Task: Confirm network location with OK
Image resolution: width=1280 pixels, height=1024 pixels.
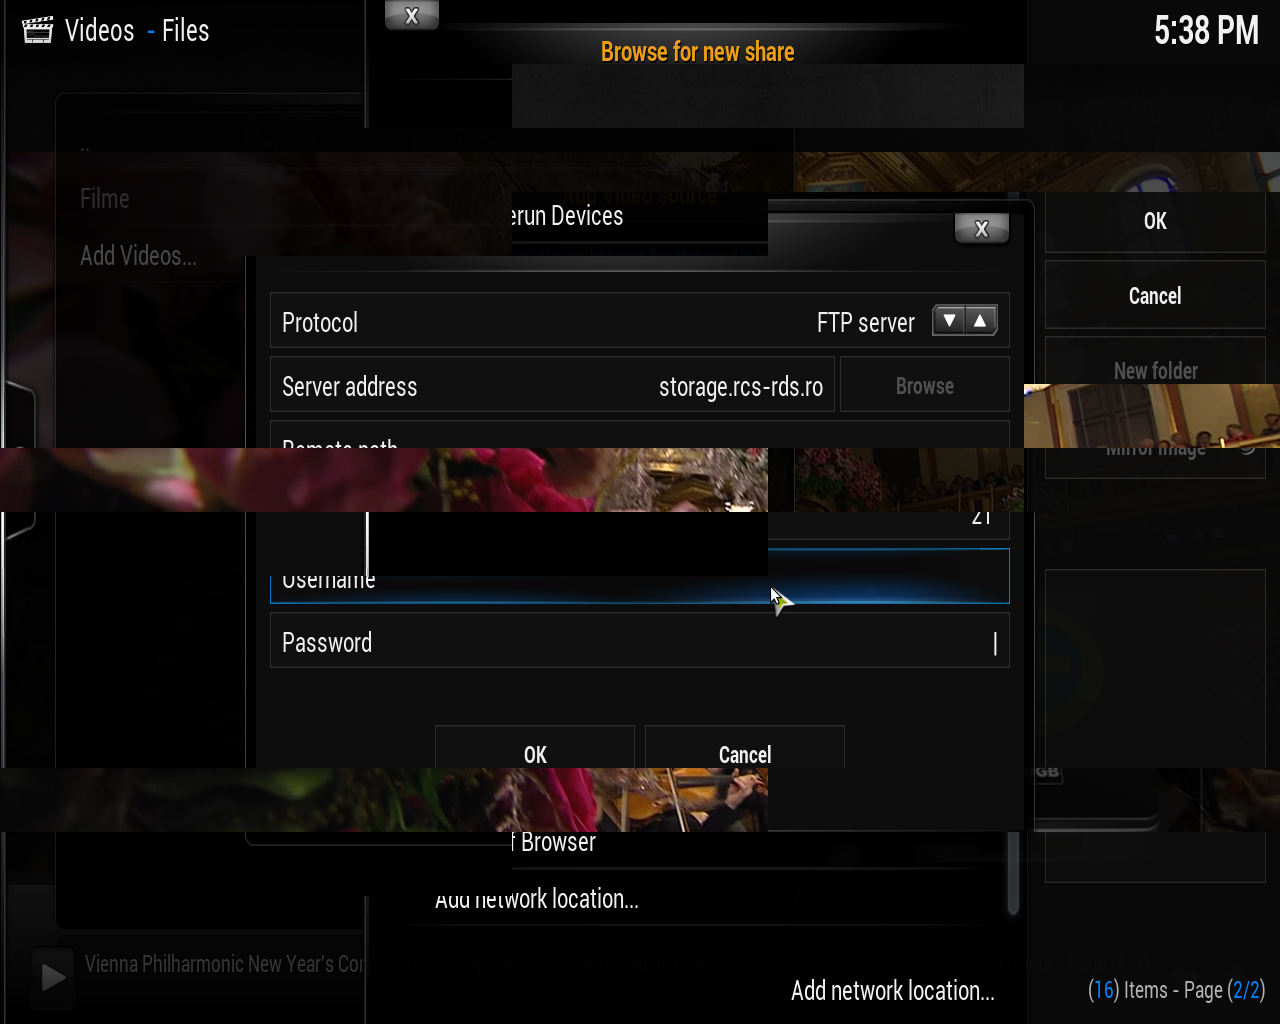Action: click(x=535, y=750)
